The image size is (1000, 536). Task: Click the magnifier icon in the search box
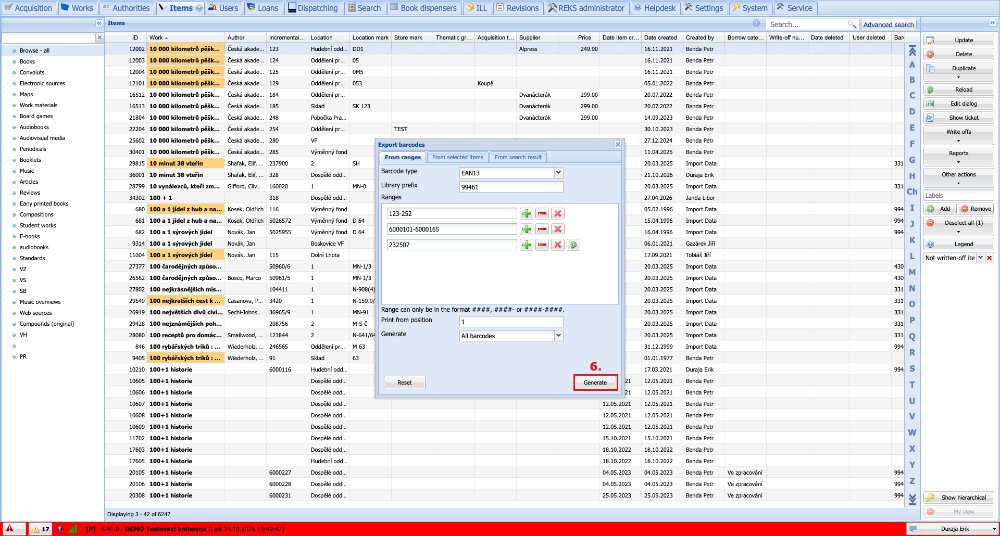pos(852,24)
